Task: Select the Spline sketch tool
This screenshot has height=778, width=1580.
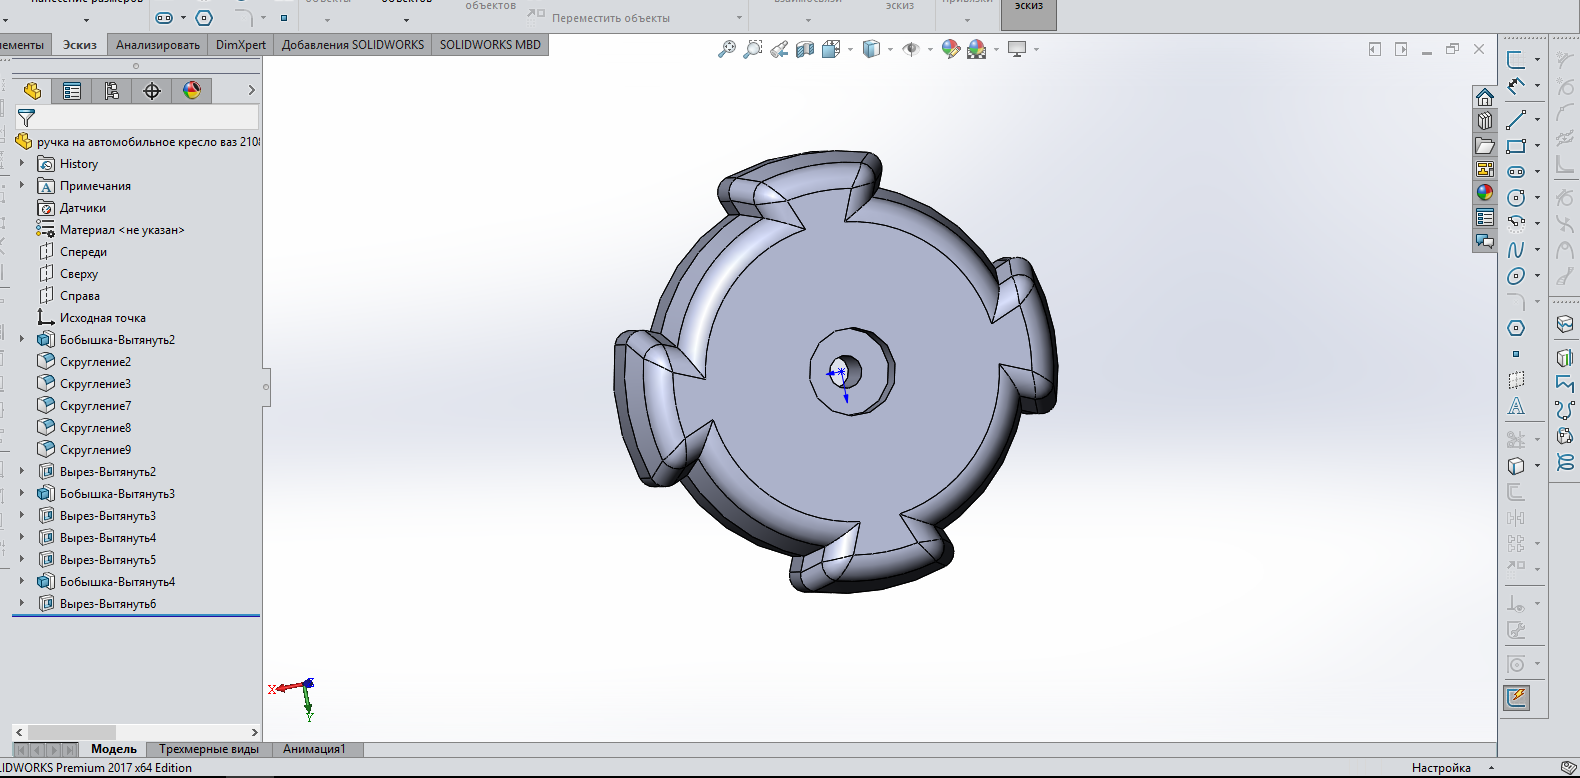Action: (1516, 250)
